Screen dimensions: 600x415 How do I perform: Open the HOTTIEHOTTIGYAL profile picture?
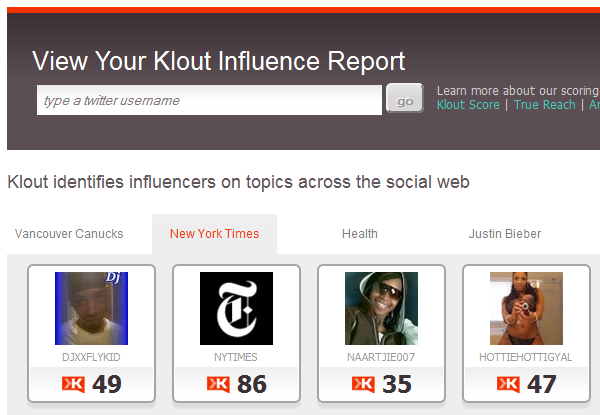(526, 308)
